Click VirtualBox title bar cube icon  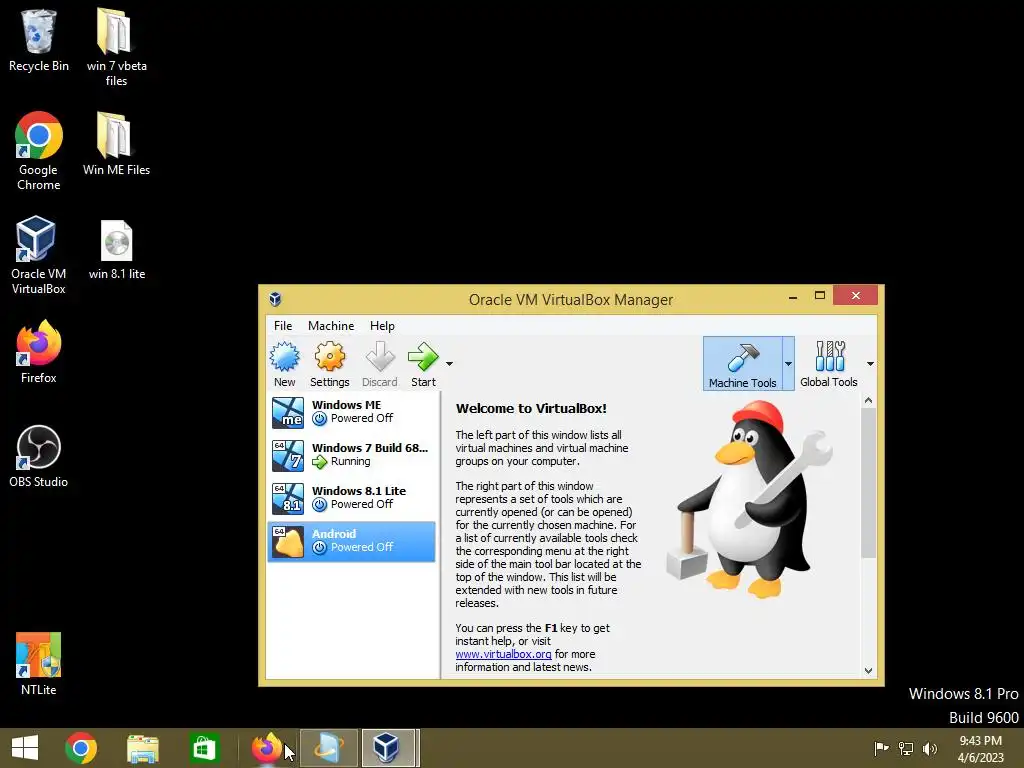(x=275, y=299)
